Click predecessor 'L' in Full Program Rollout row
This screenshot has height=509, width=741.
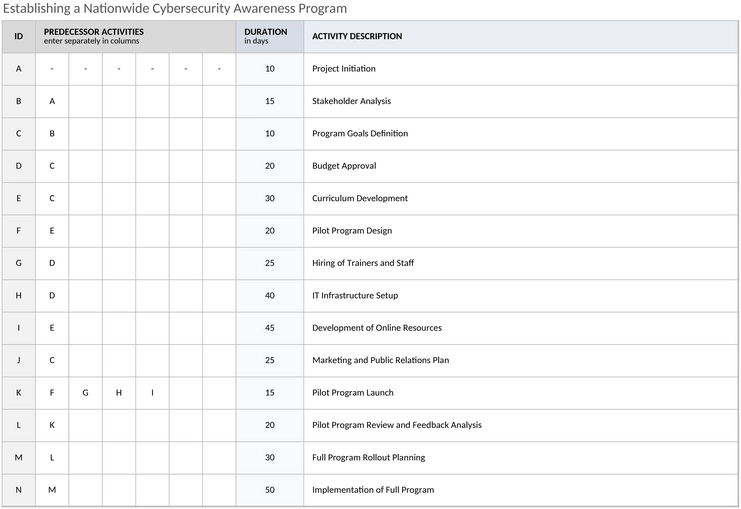52,457
